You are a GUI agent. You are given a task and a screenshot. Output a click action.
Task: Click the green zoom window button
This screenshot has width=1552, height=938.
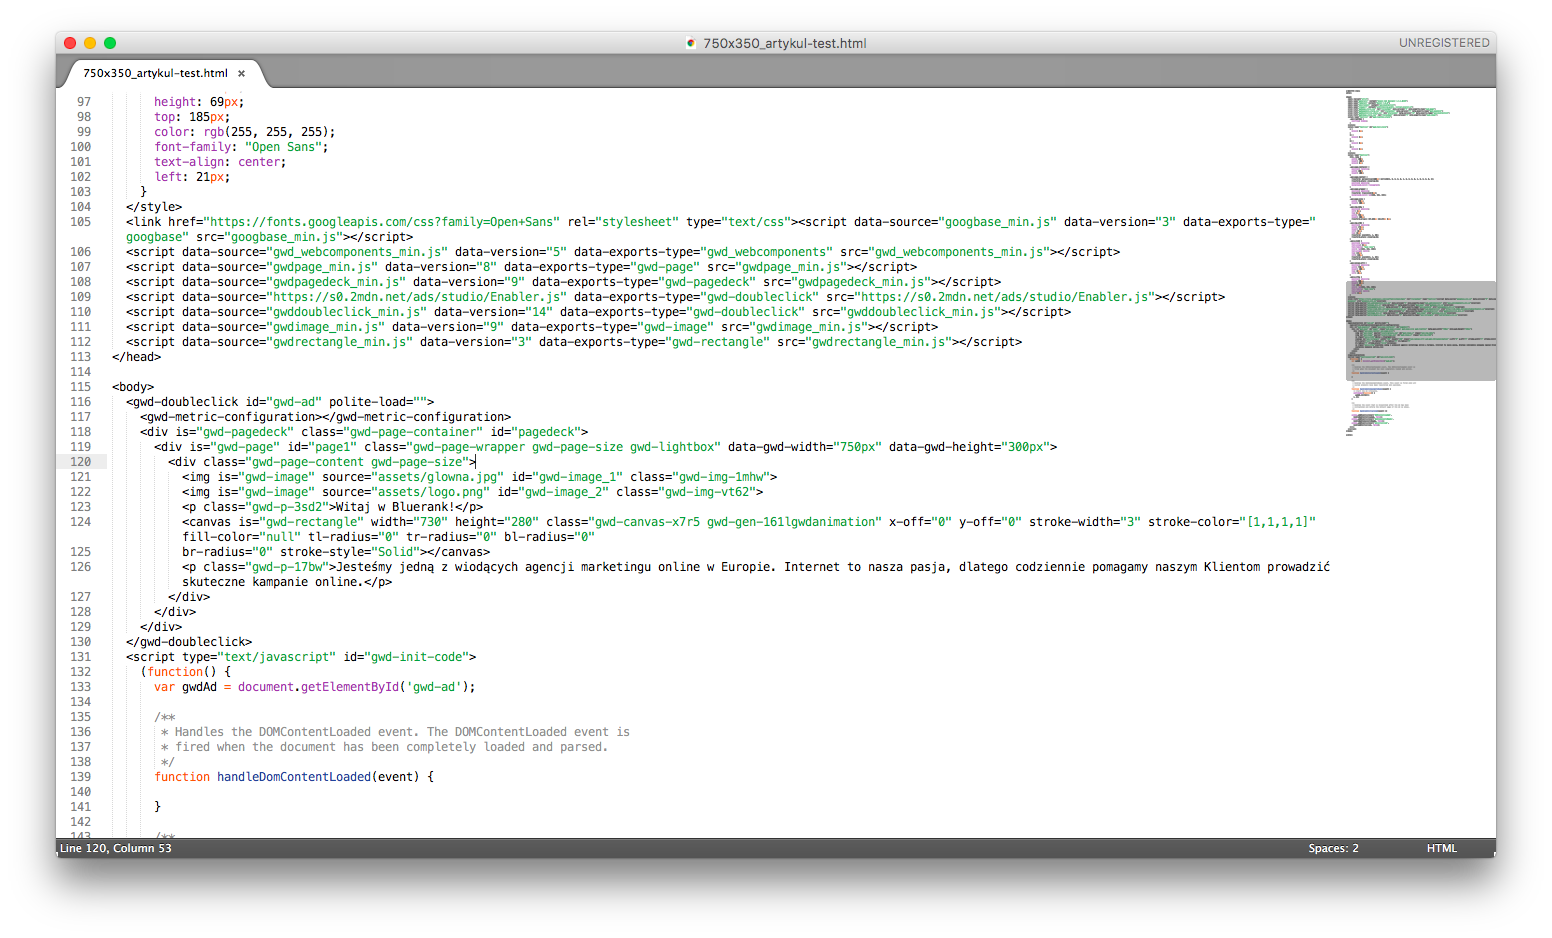click(110, 43)
